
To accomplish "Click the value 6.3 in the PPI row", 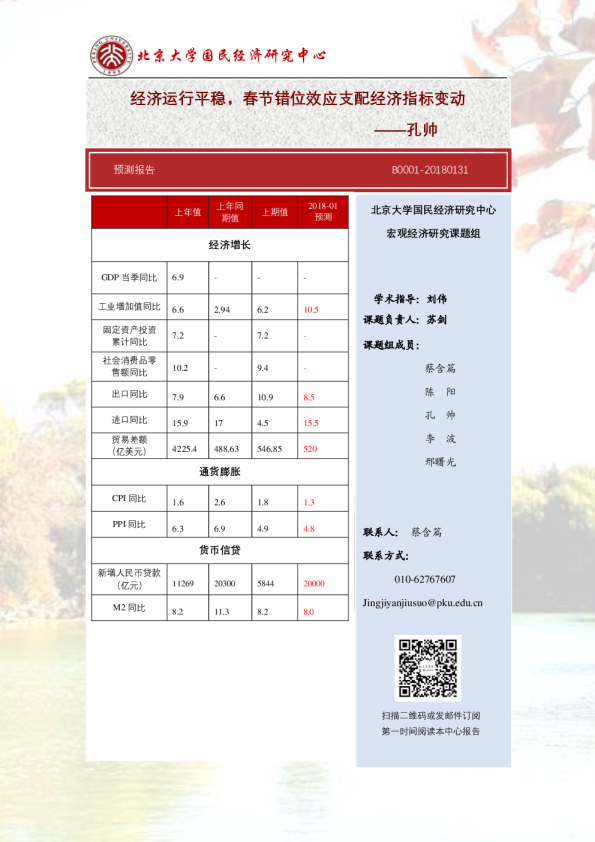I will [x=178, y=529].
